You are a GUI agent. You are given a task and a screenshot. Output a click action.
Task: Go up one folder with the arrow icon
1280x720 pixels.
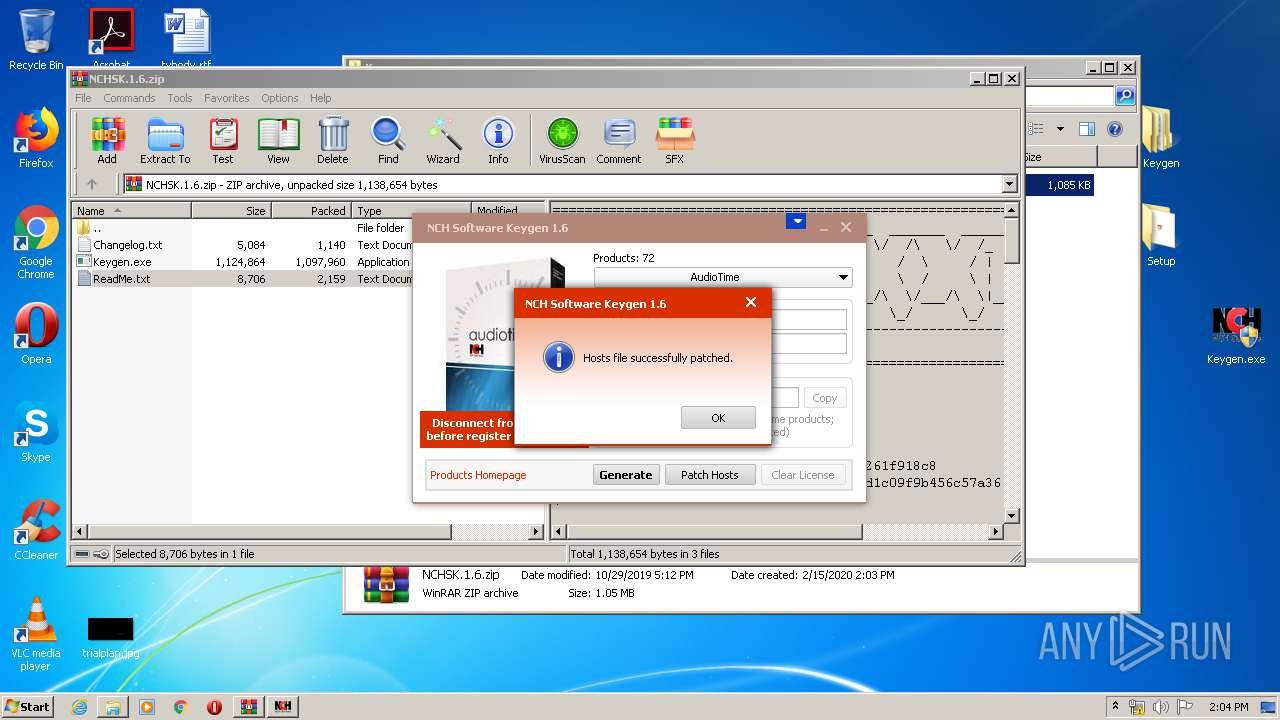92,184
